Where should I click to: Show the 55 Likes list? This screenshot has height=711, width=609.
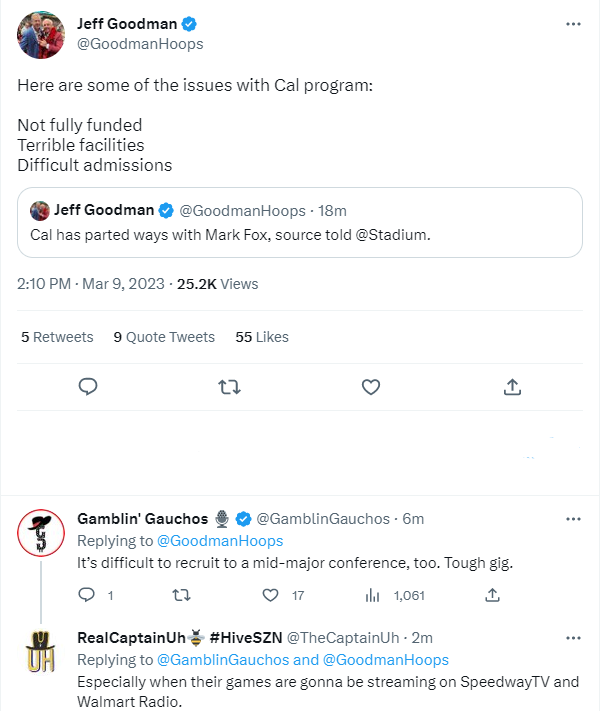[262, 337]
